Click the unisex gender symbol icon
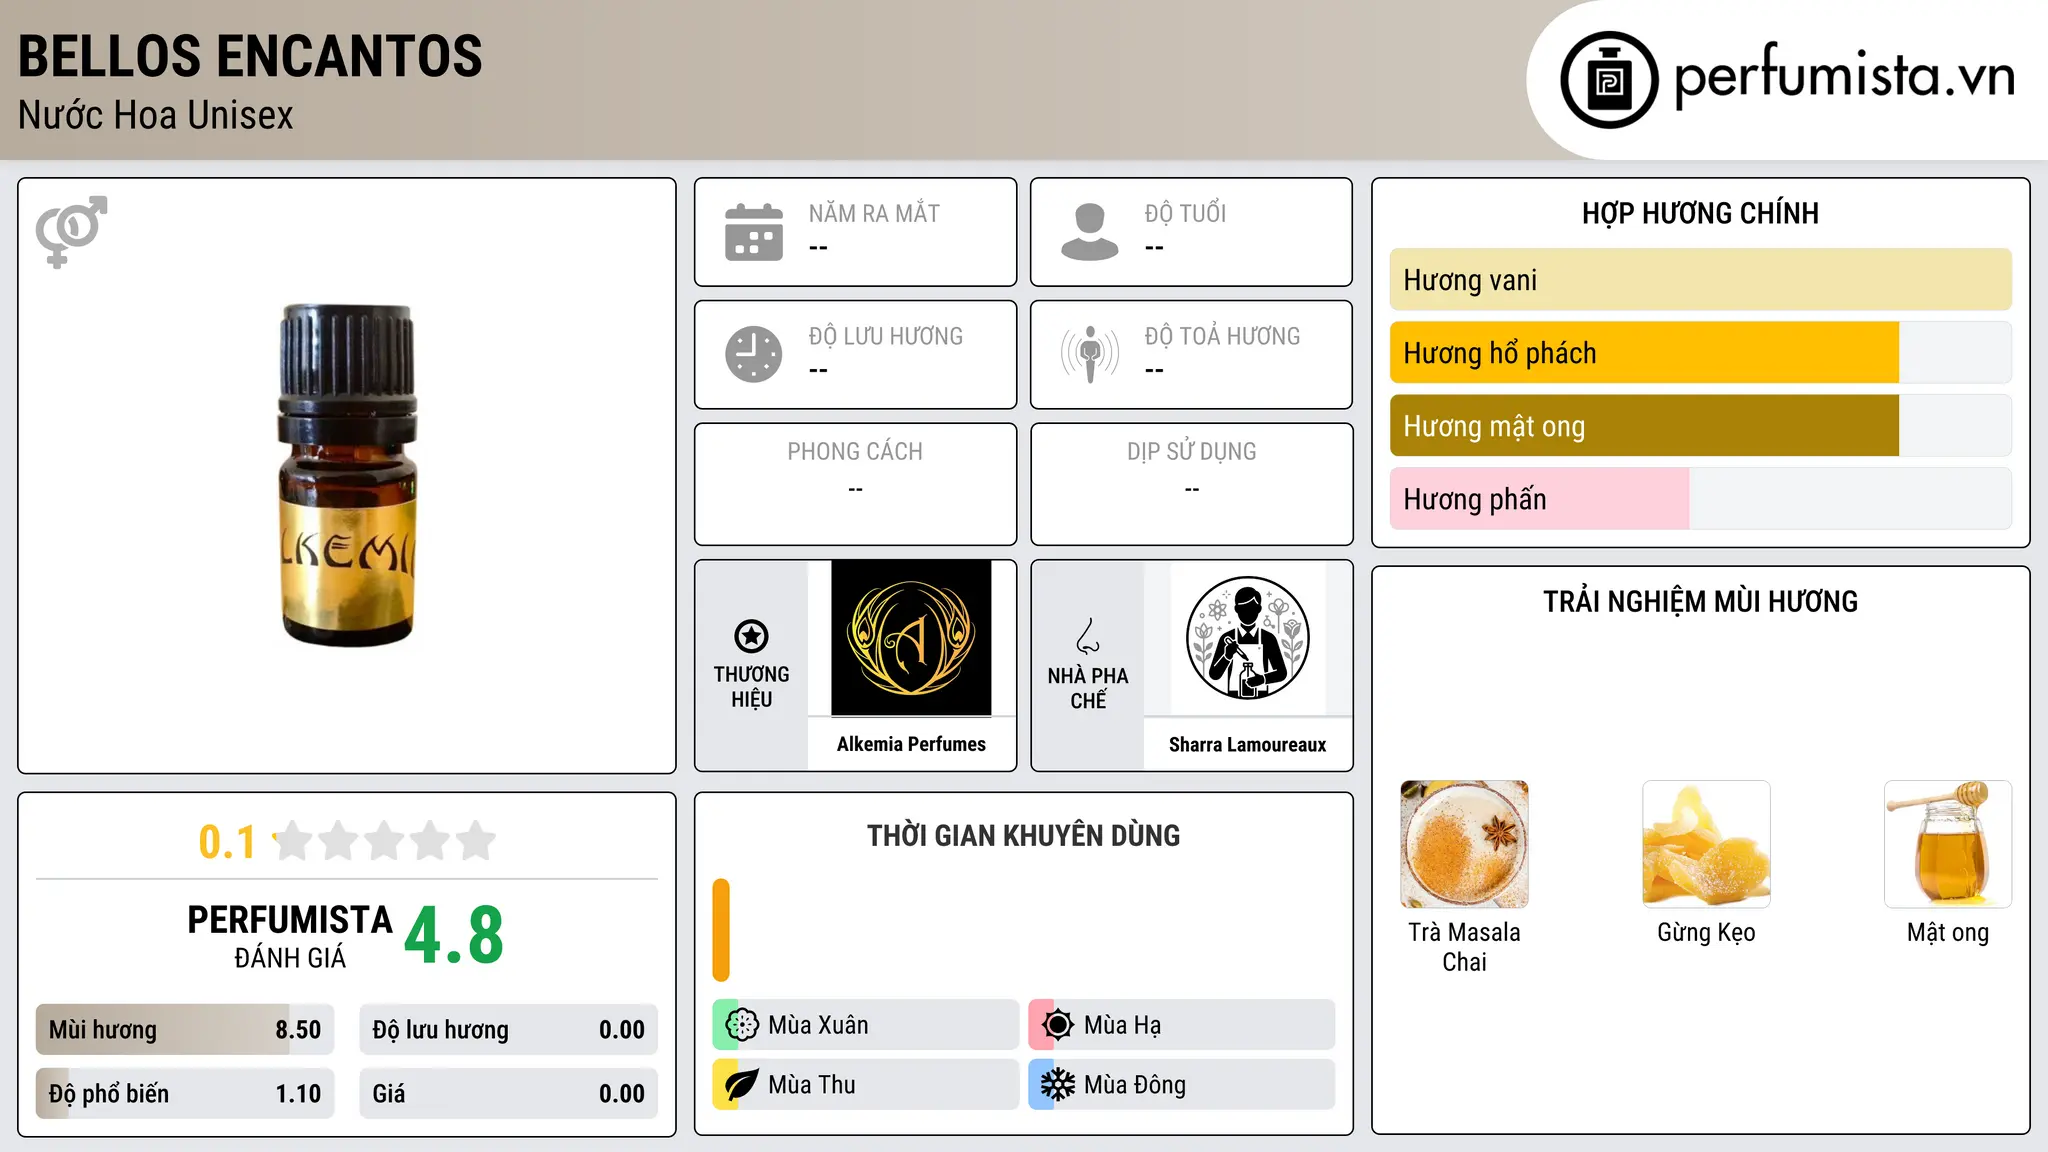The image size is (2048, 1152). point(71,231)
